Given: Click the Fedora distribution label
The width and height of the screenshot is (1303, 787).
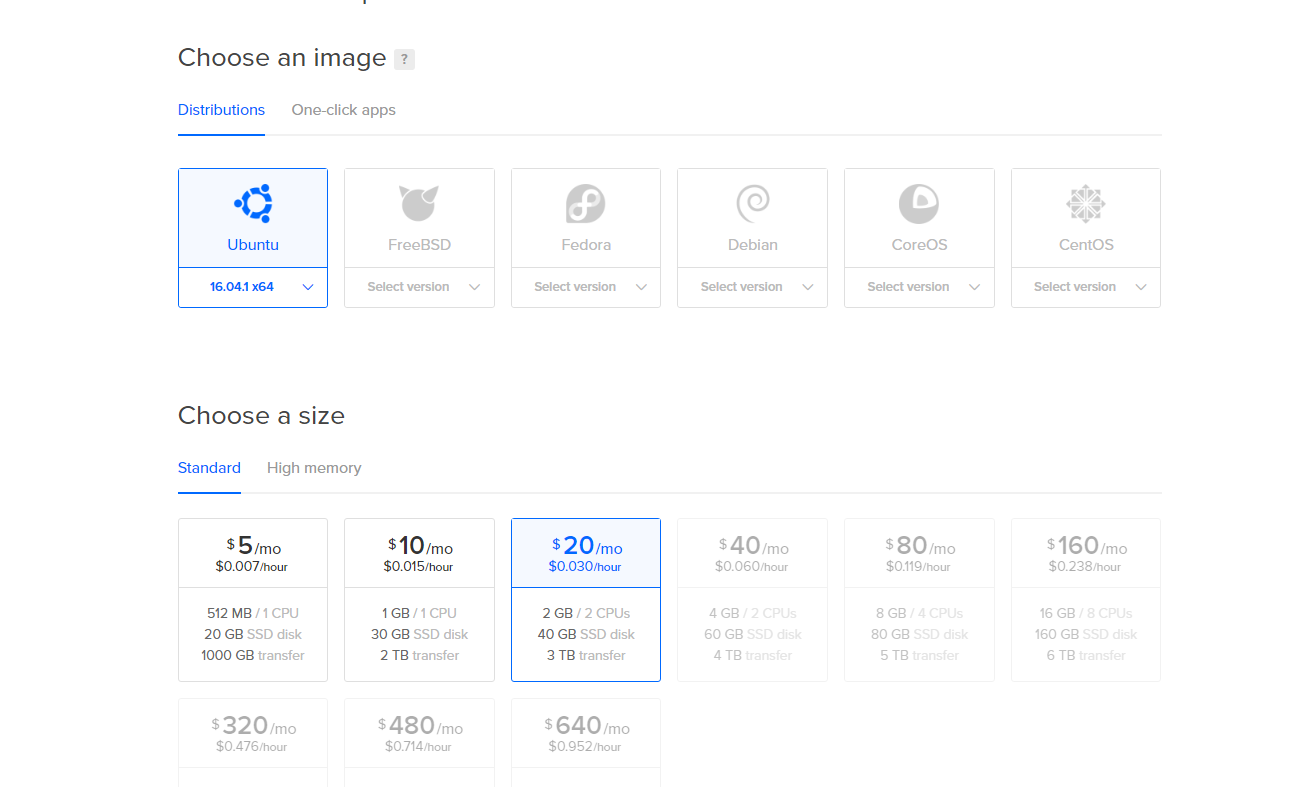Looking at the screenshot, I should 586,245.
